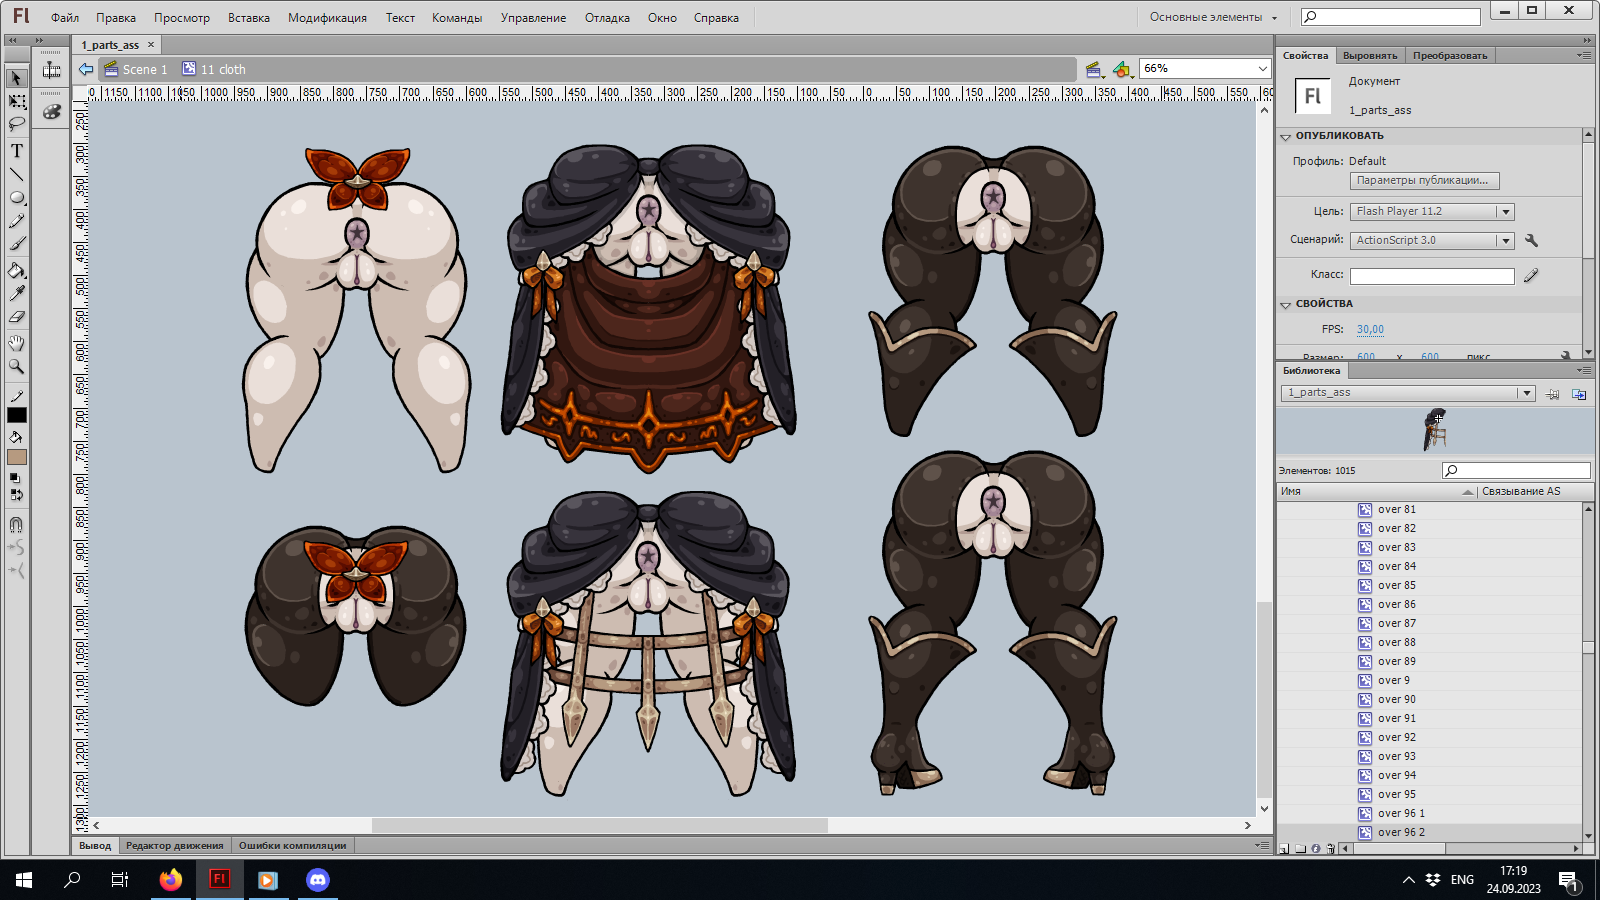The height and width of the screenshot is (900, 1600).
Task: Click the Library item properties info icon
Action: [x=1316, y=849]
